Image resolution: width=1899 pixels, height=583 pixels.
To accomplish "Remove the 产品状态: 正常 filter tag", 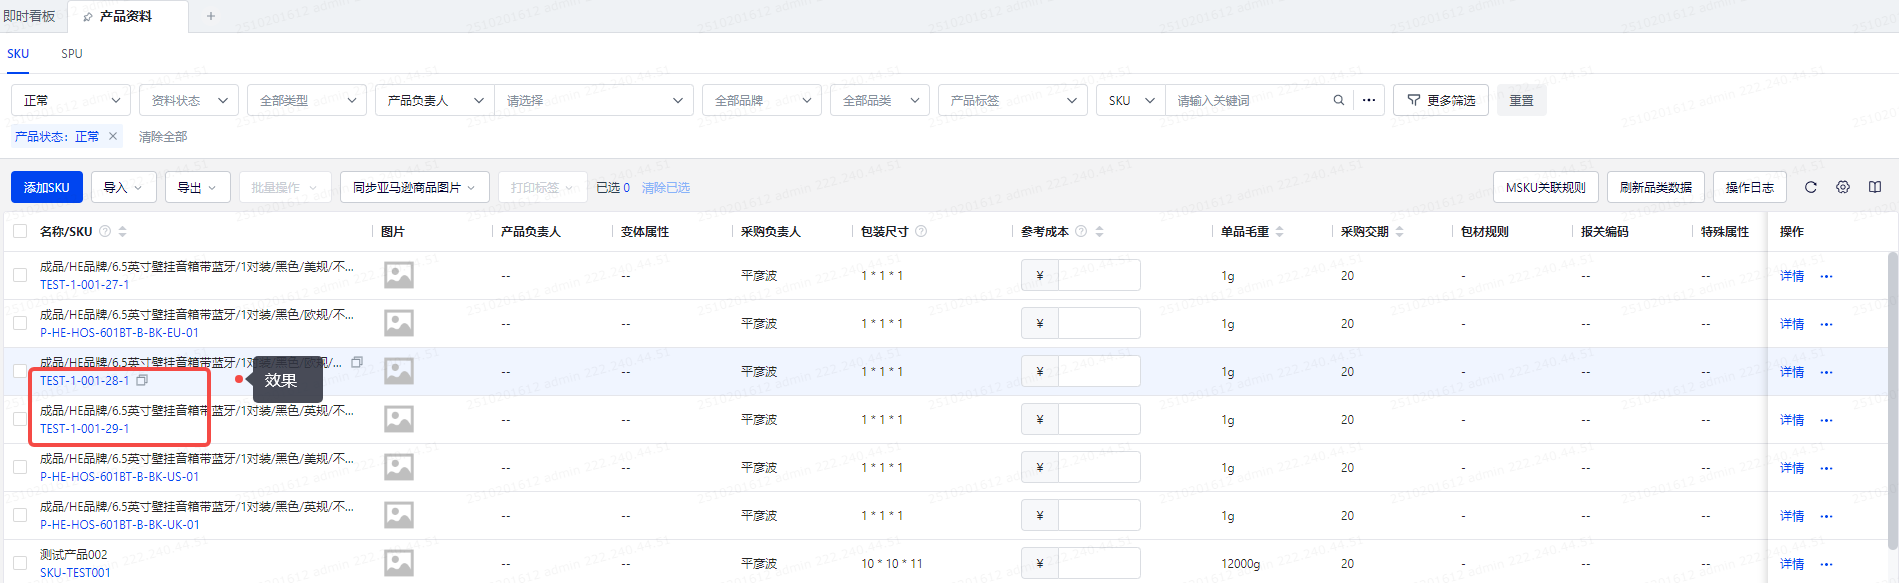I will point(113,136).
